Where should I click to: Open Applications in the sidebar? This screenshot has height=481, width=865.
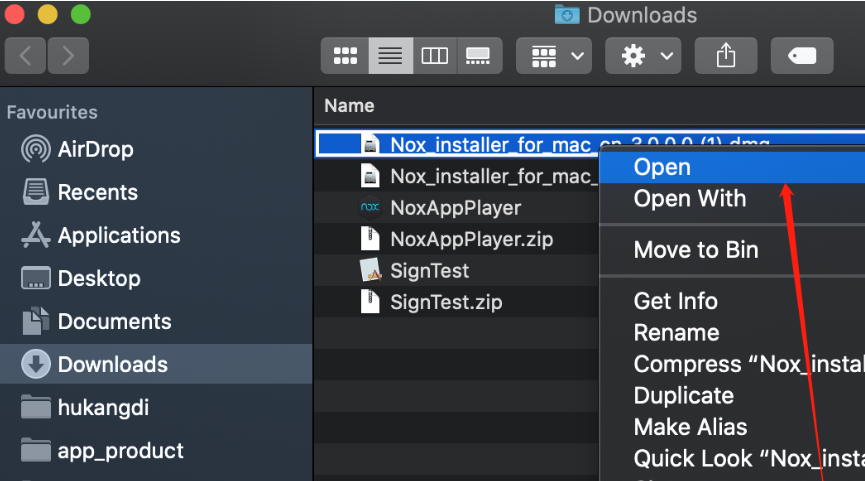pos(156,236)
